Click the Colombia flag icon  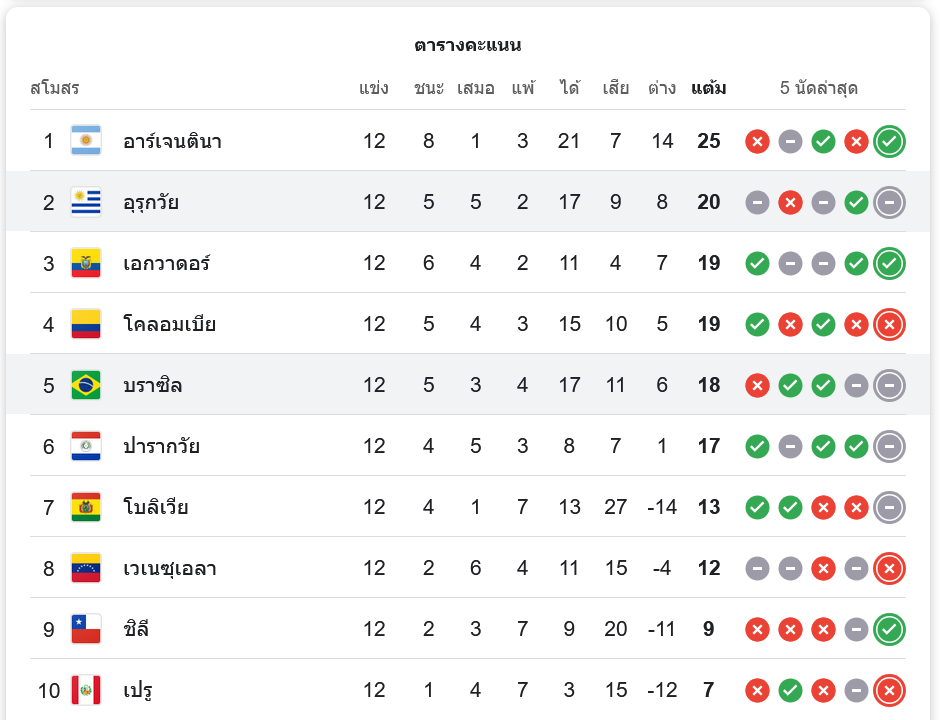(x=86, y=324)
